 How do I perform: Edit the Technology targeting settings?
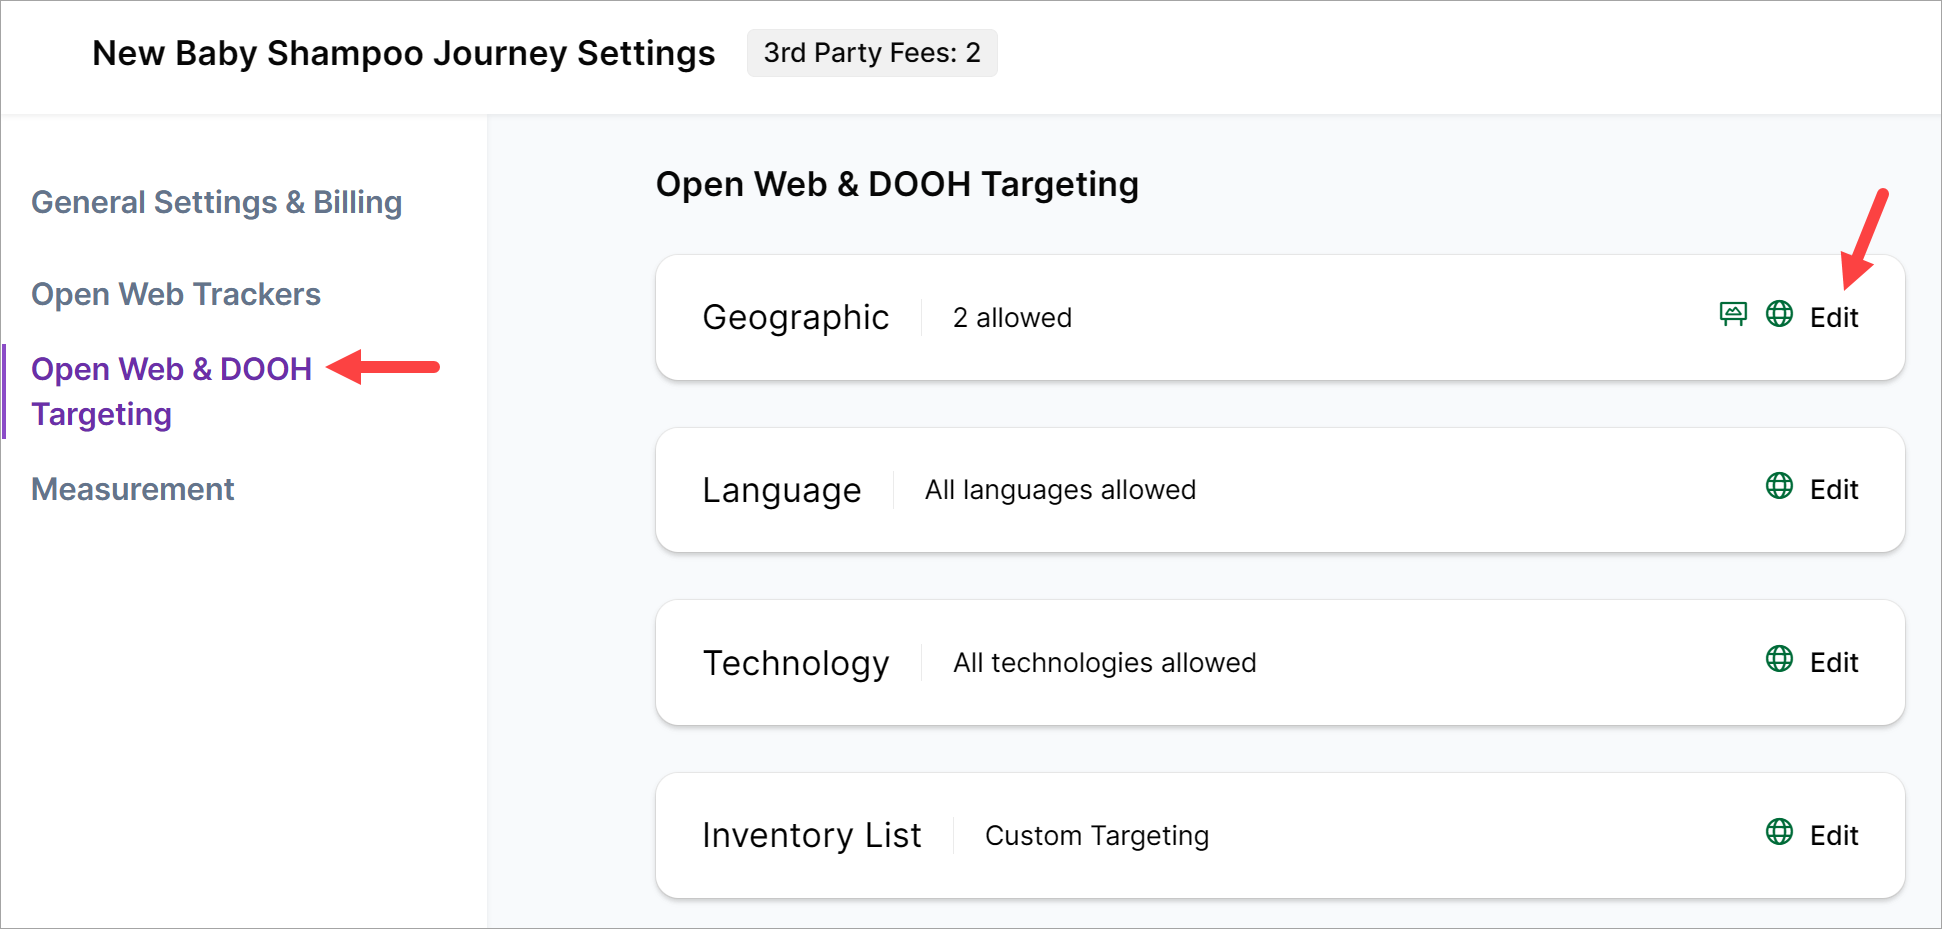coord(1833,663)
